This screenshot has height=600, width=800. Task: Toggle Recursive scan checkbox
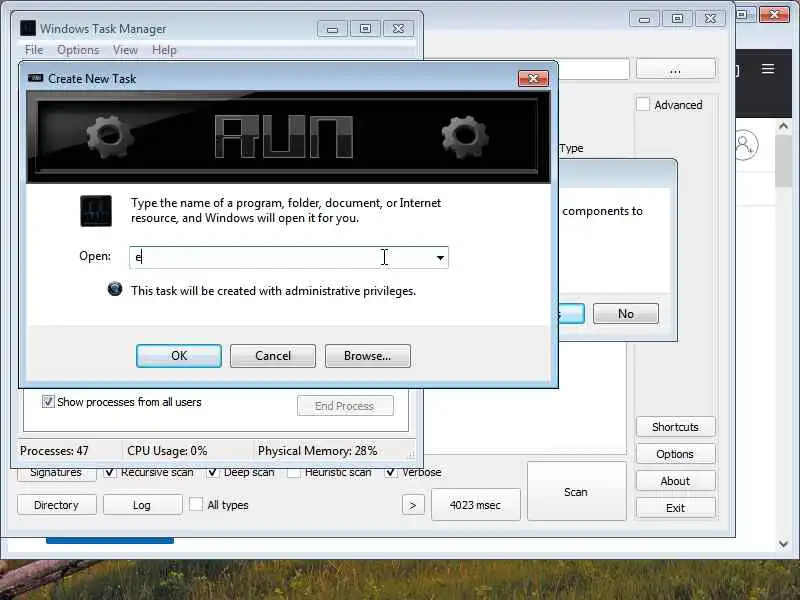point(109,473)
